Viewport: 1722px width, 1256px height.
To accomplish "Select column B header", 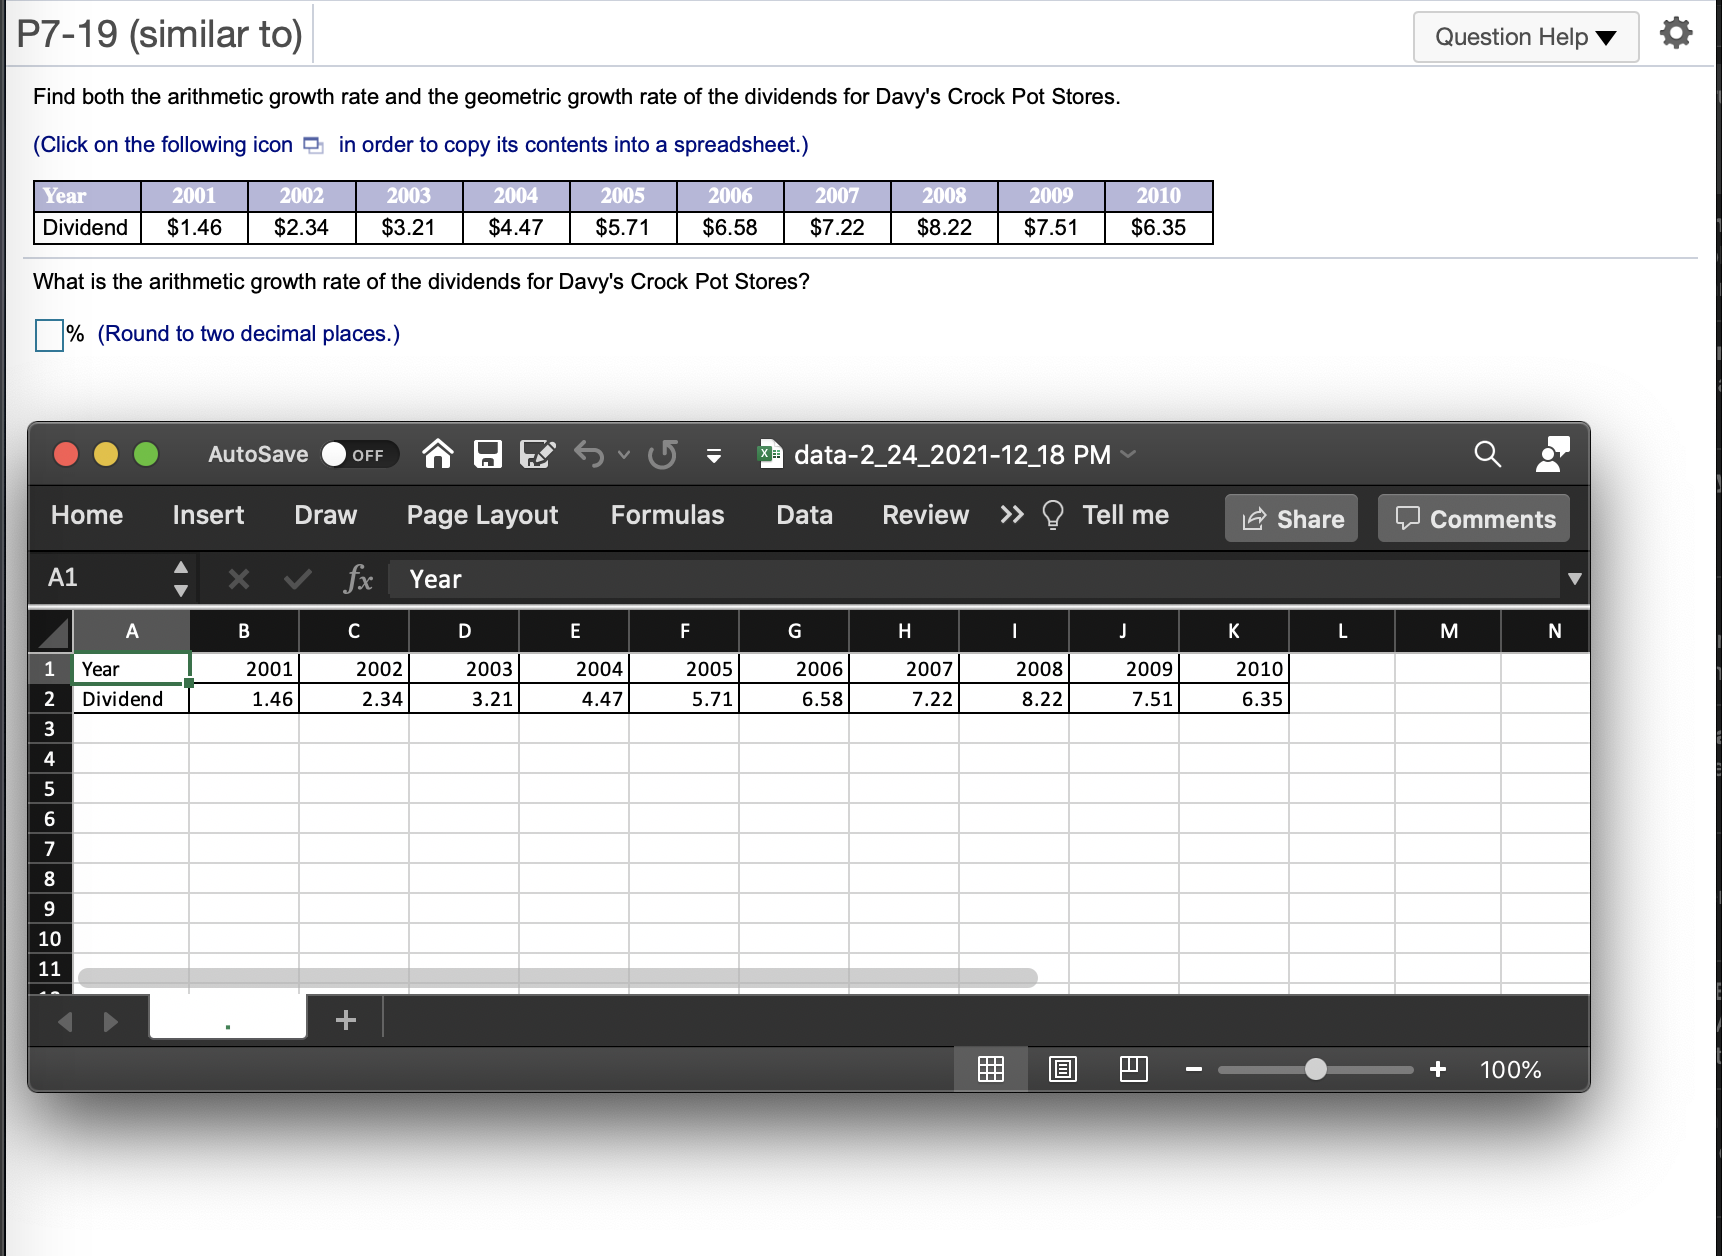I will (x=244, y=631).
